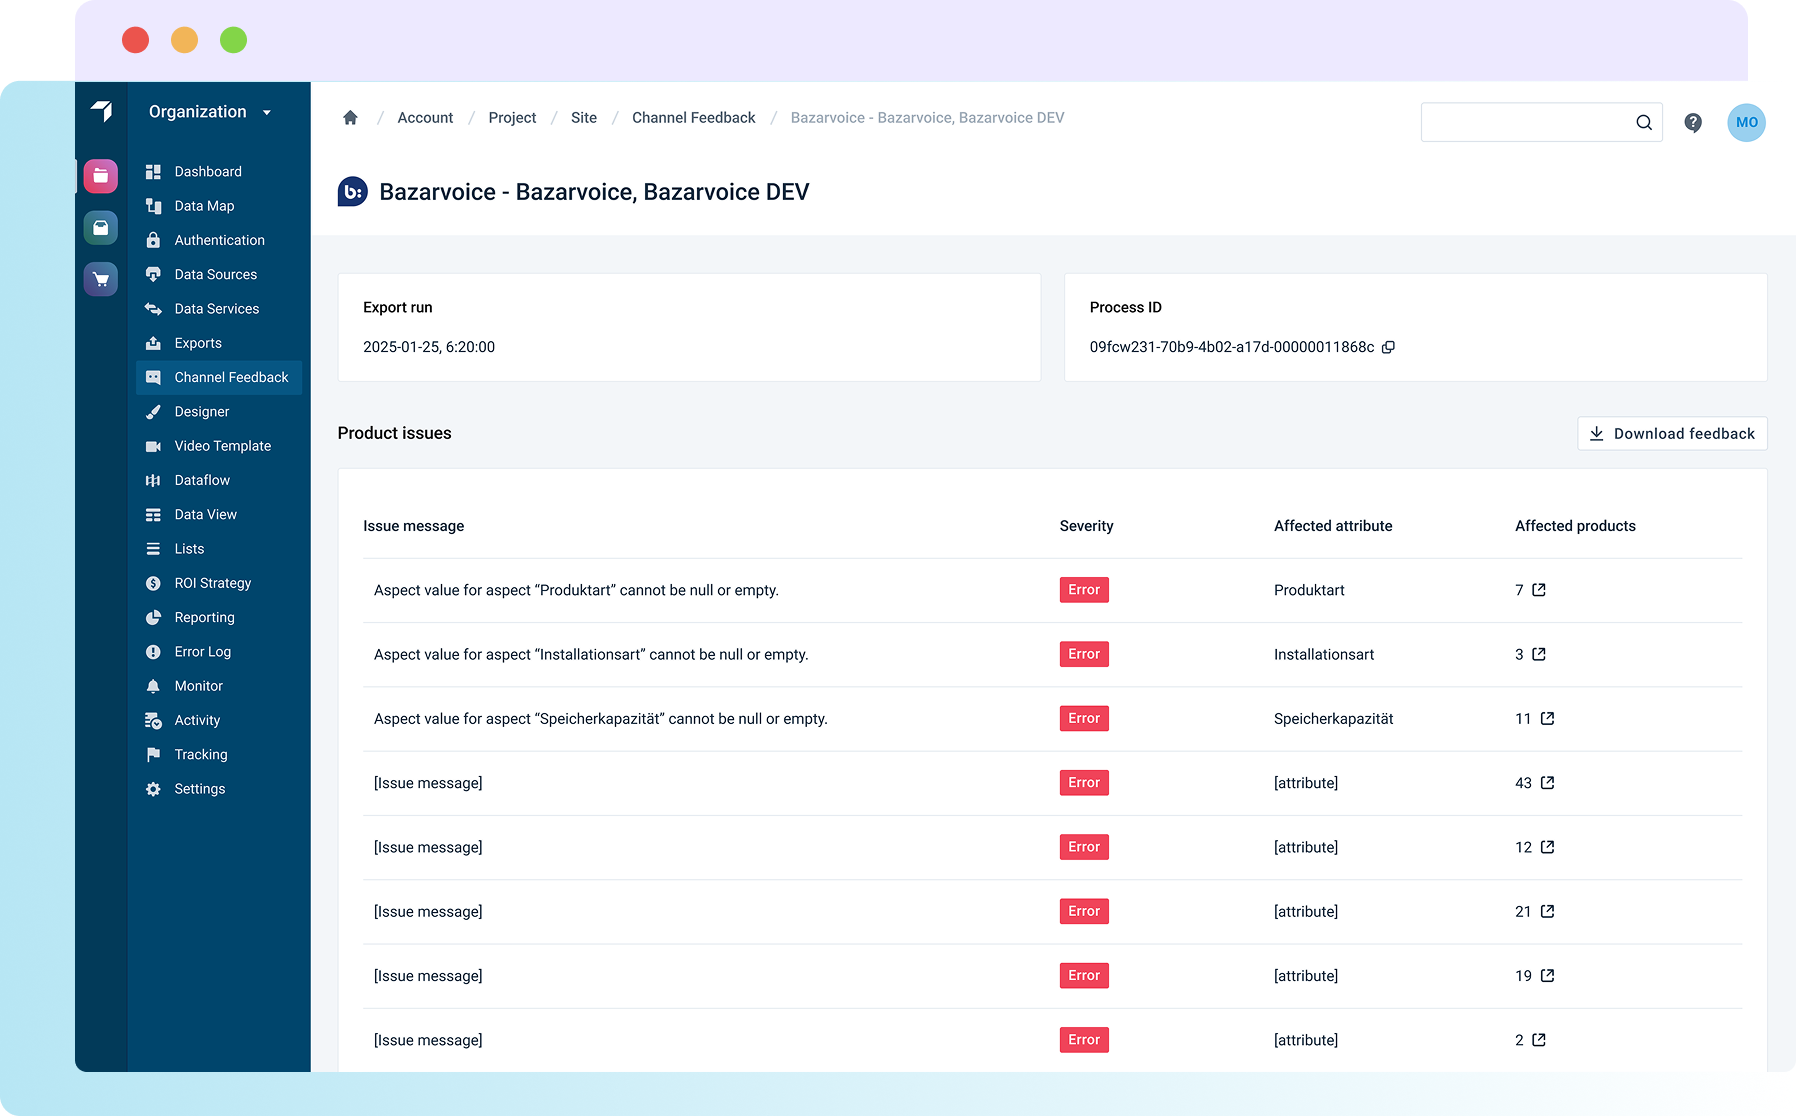
Task: Open Data Sources in the sidebar
Action: pyautogui.click(x=219, y=274)
